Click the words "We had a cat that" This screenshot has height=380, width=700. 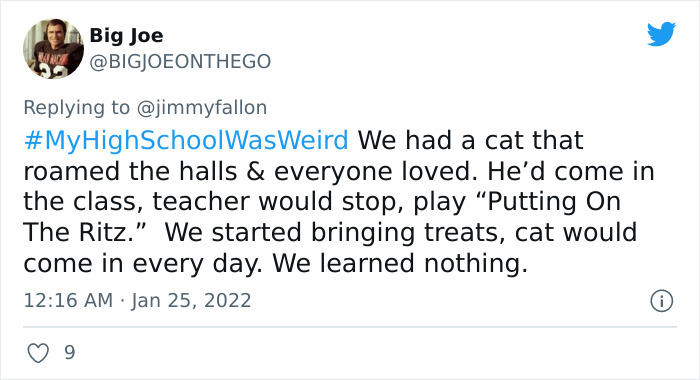pos(471,140)
